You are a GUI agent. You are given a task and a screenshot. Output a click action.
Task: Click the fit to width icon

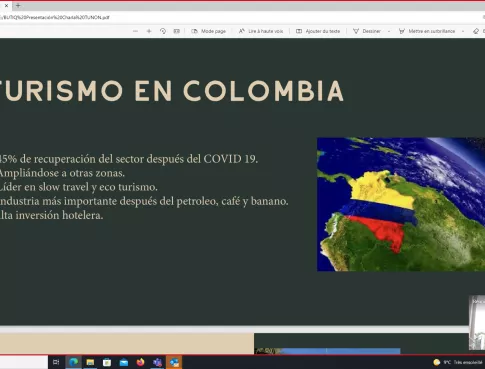177,31
